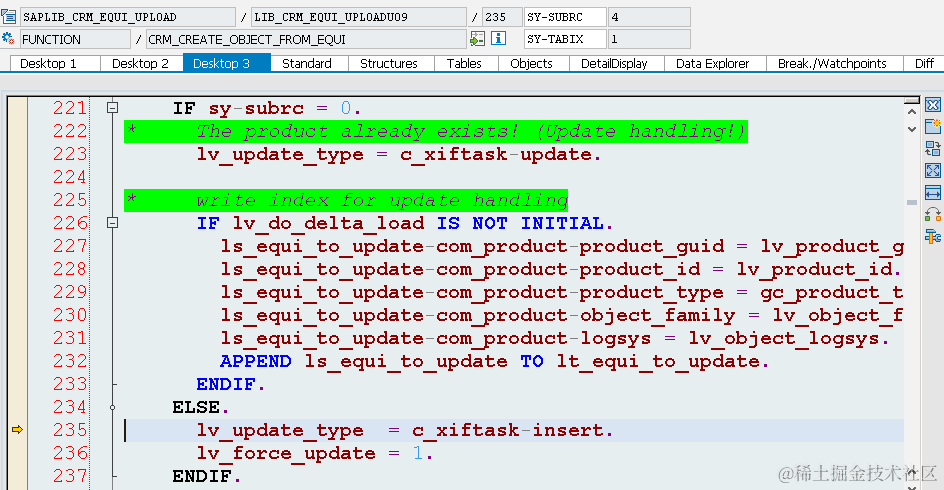Click the ENDIF statement on line 233
Screen dimensions: 944x490
tap(231, 384)
